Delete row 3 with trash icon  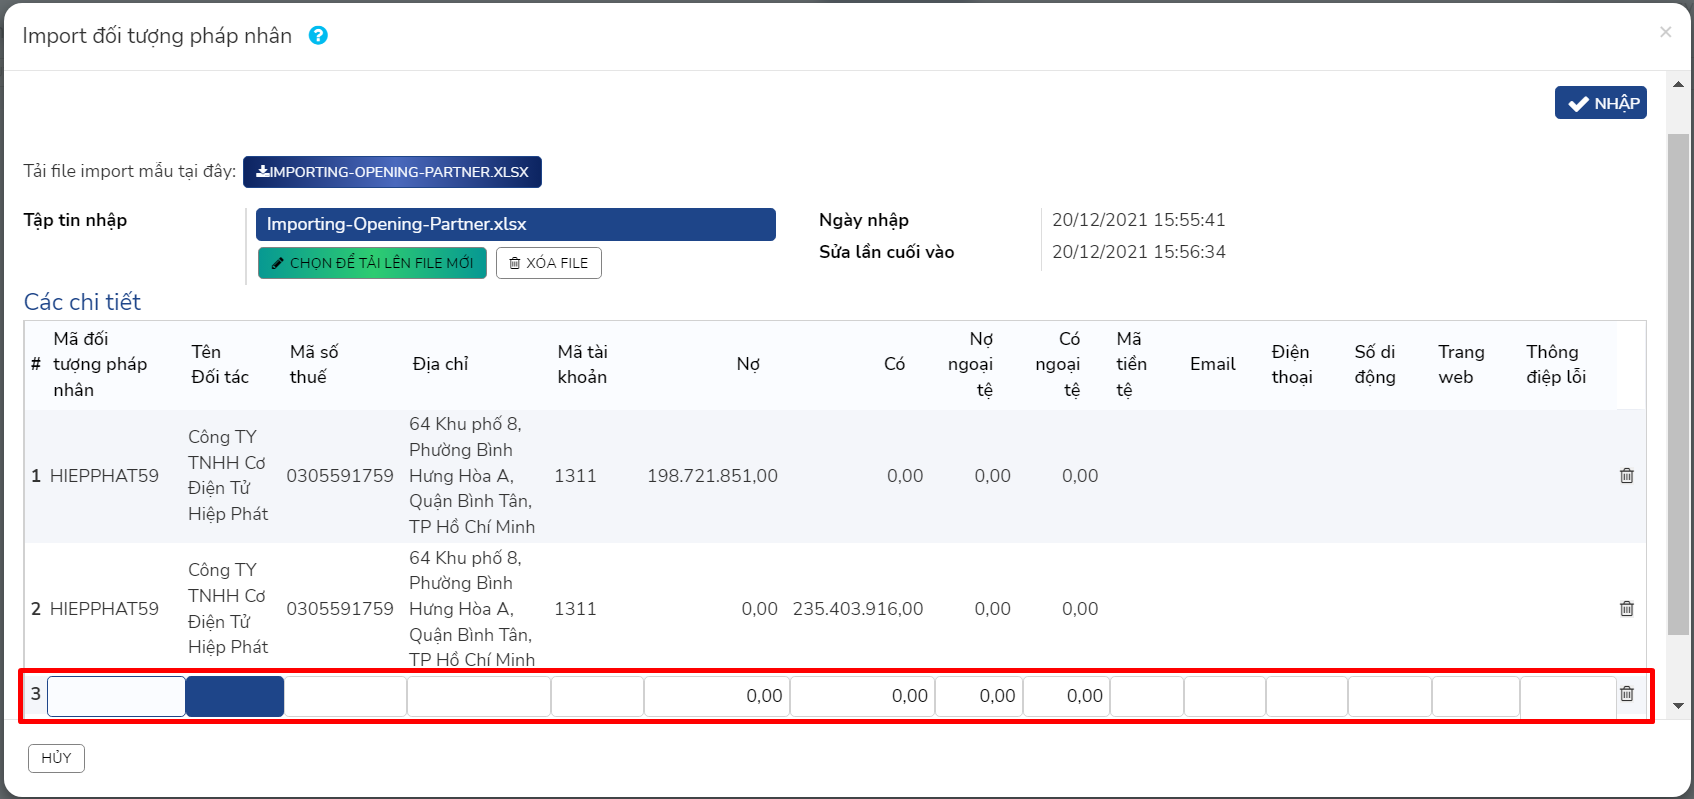pos(1627,694)
